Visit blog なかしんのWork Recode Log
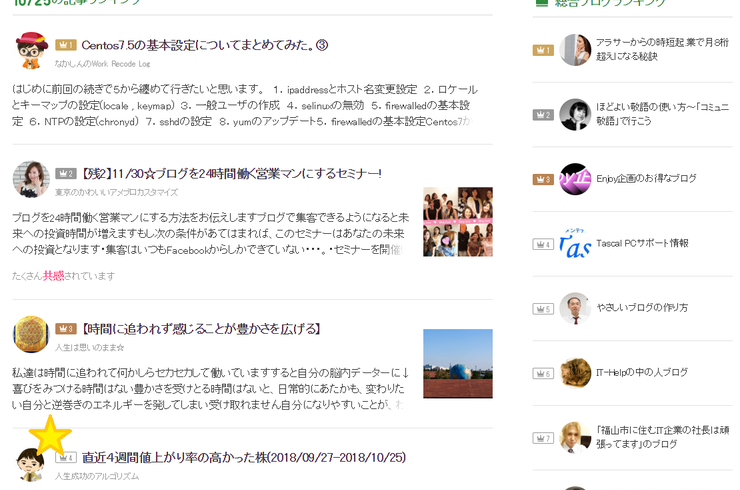 [x=102, y=64]
